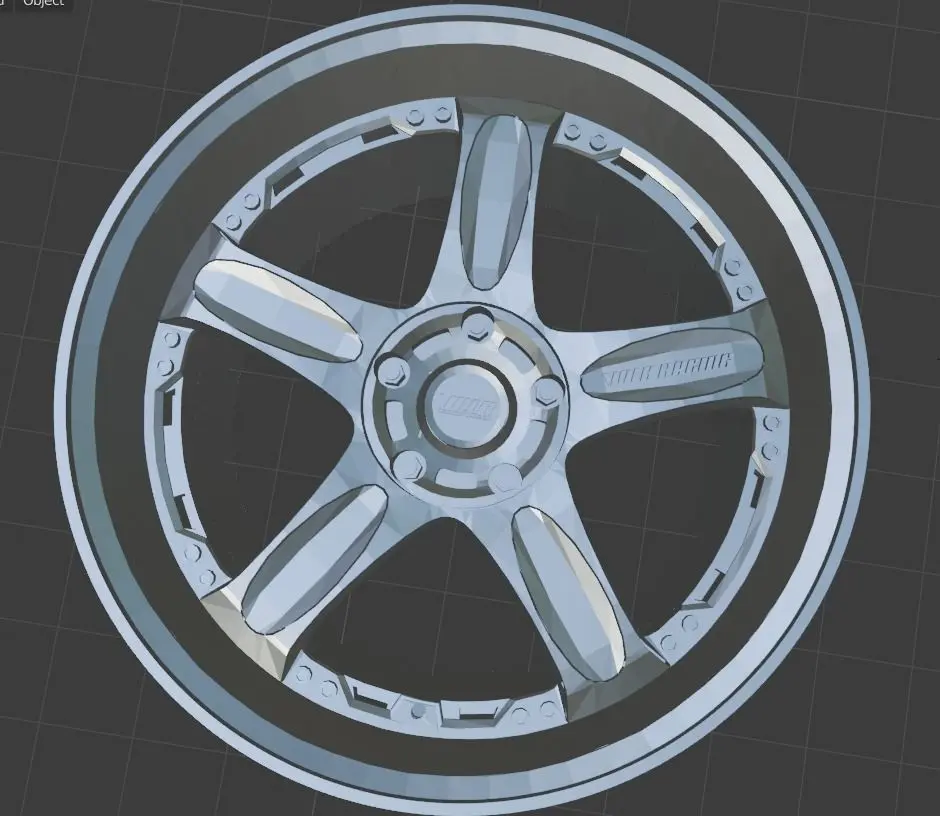Open the Object menu in the viewport header
This screenshot has width=940, height=816.
pyautogui.click(x=43, y=3)
